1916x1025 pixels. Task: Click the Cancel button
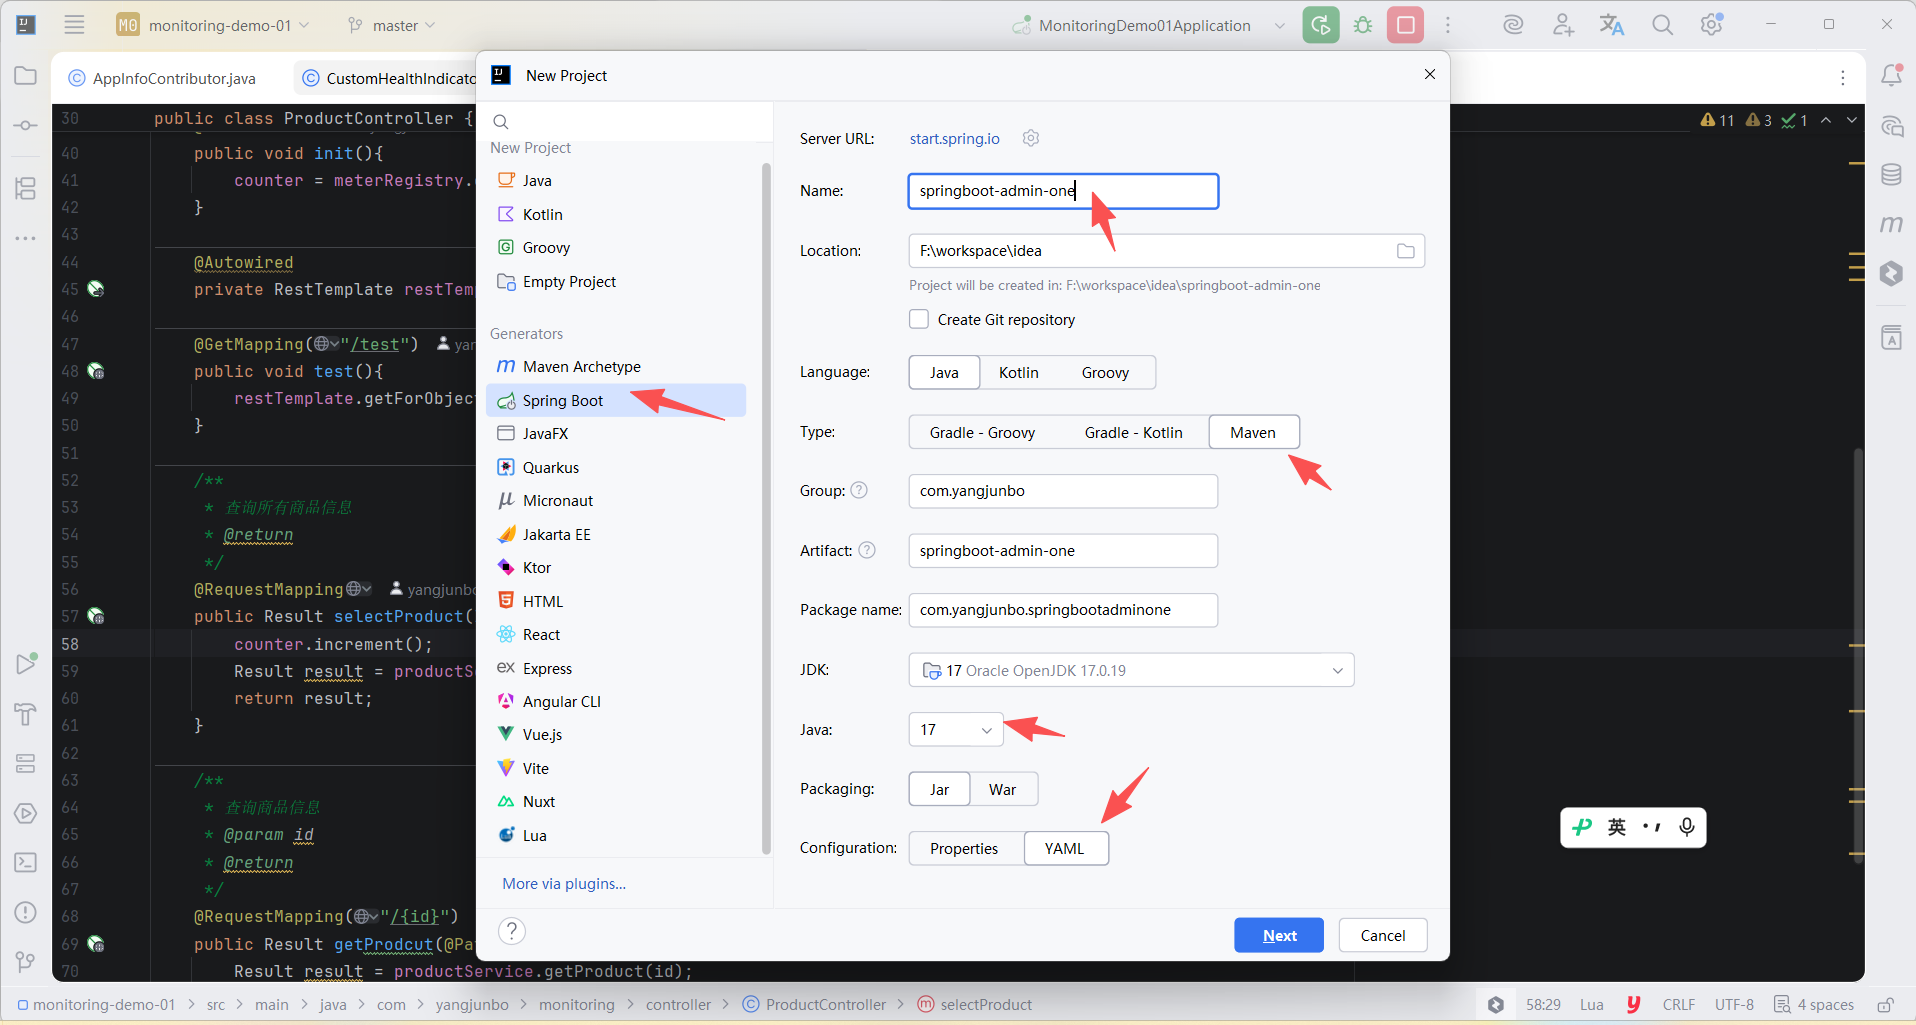coord(1383,935)
